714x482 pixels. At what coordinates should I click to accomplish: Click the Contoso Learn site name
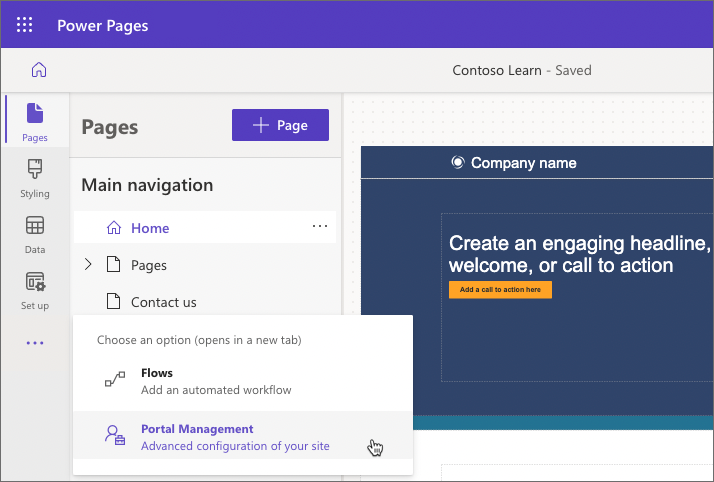pos(497,70)
